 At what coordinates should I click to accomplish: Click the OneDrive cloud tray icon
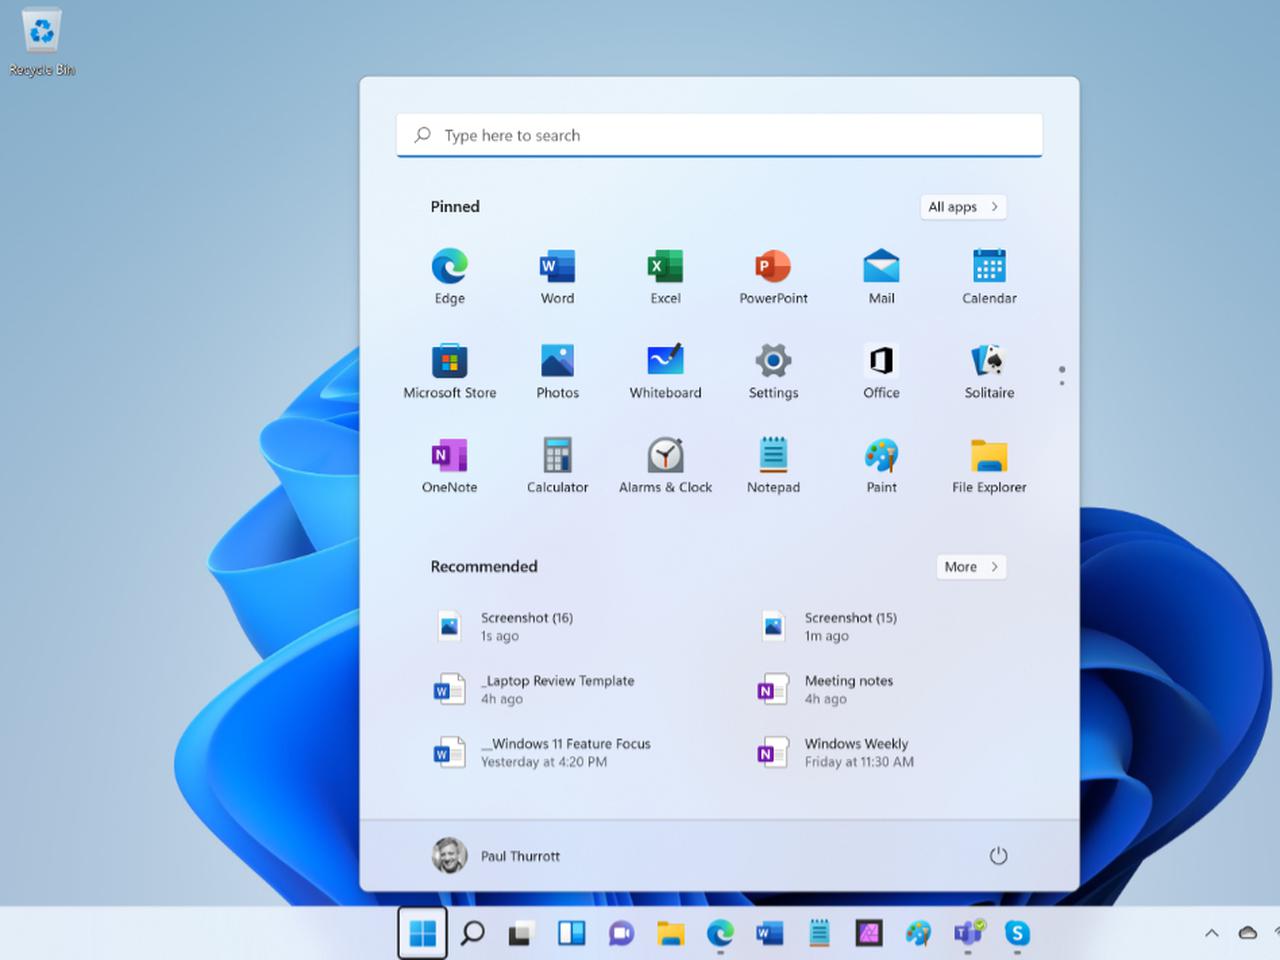click(x=1247, y=933)
